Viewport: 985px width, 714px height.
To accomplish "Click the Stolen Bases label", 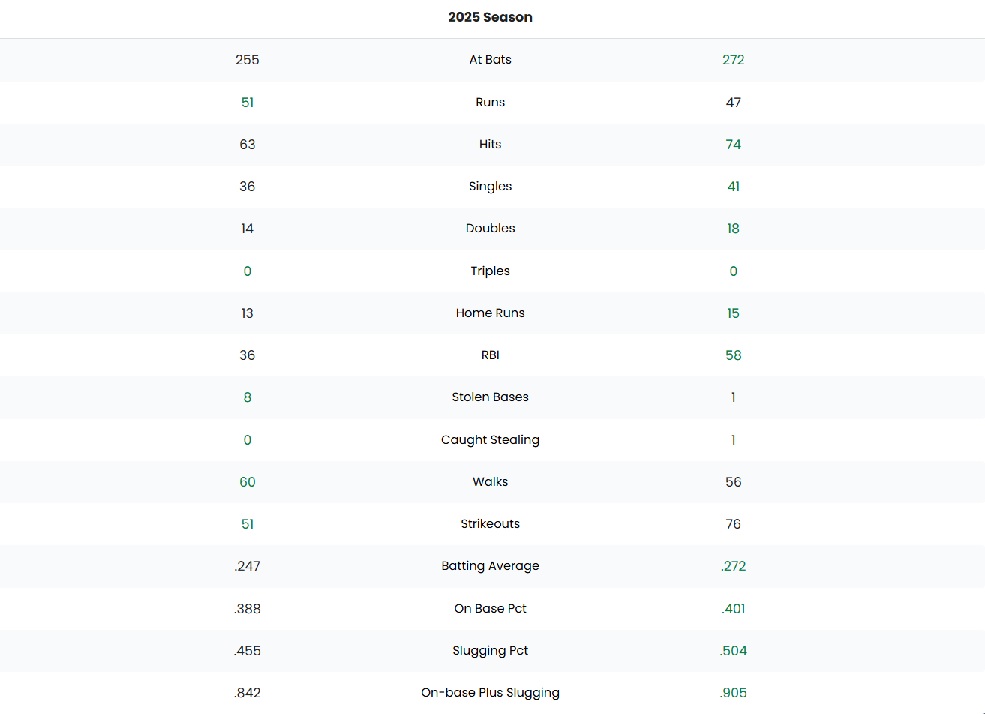I will click(490, 397).
